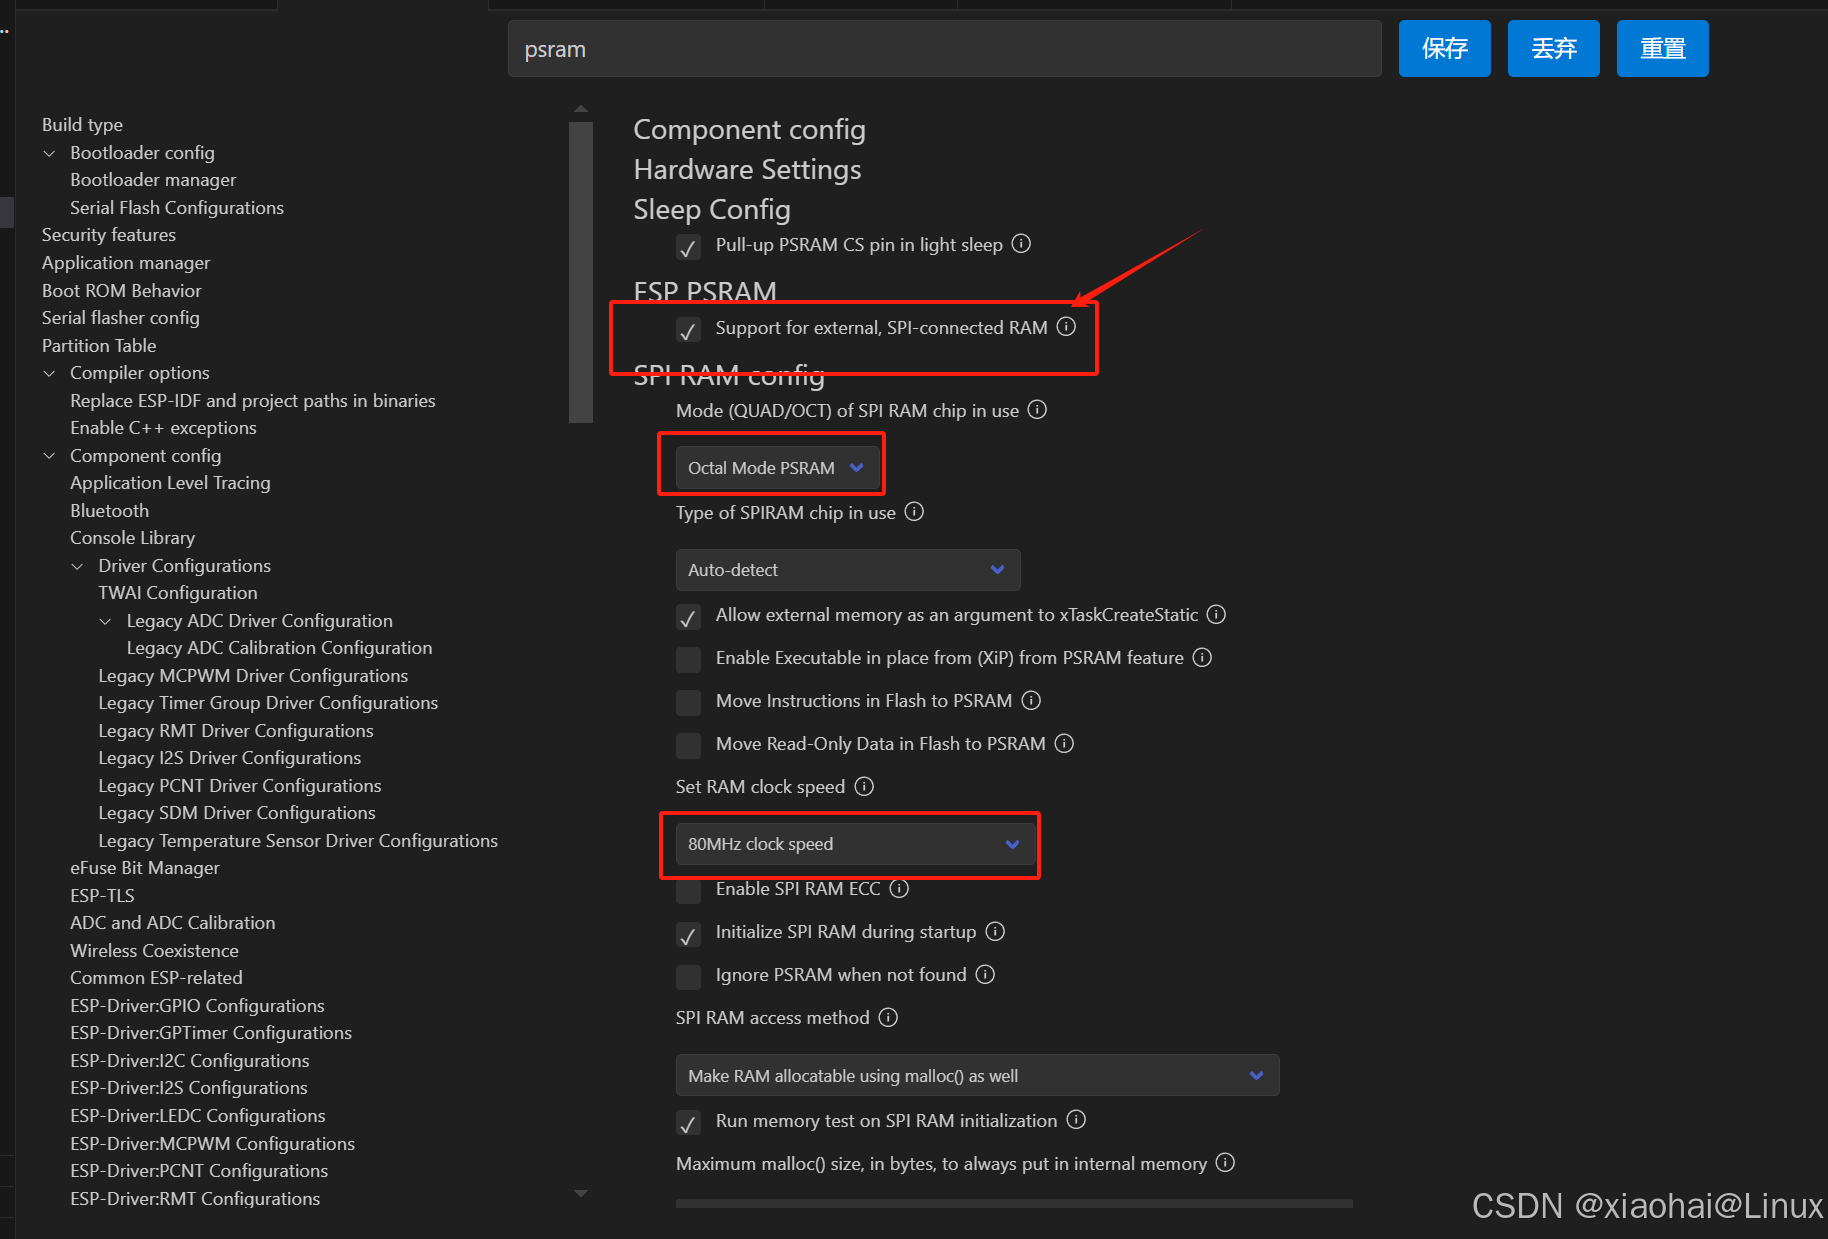Open info tooltip for Type of SPIRAM chip
The image size is (1828, 1239).
913,512
